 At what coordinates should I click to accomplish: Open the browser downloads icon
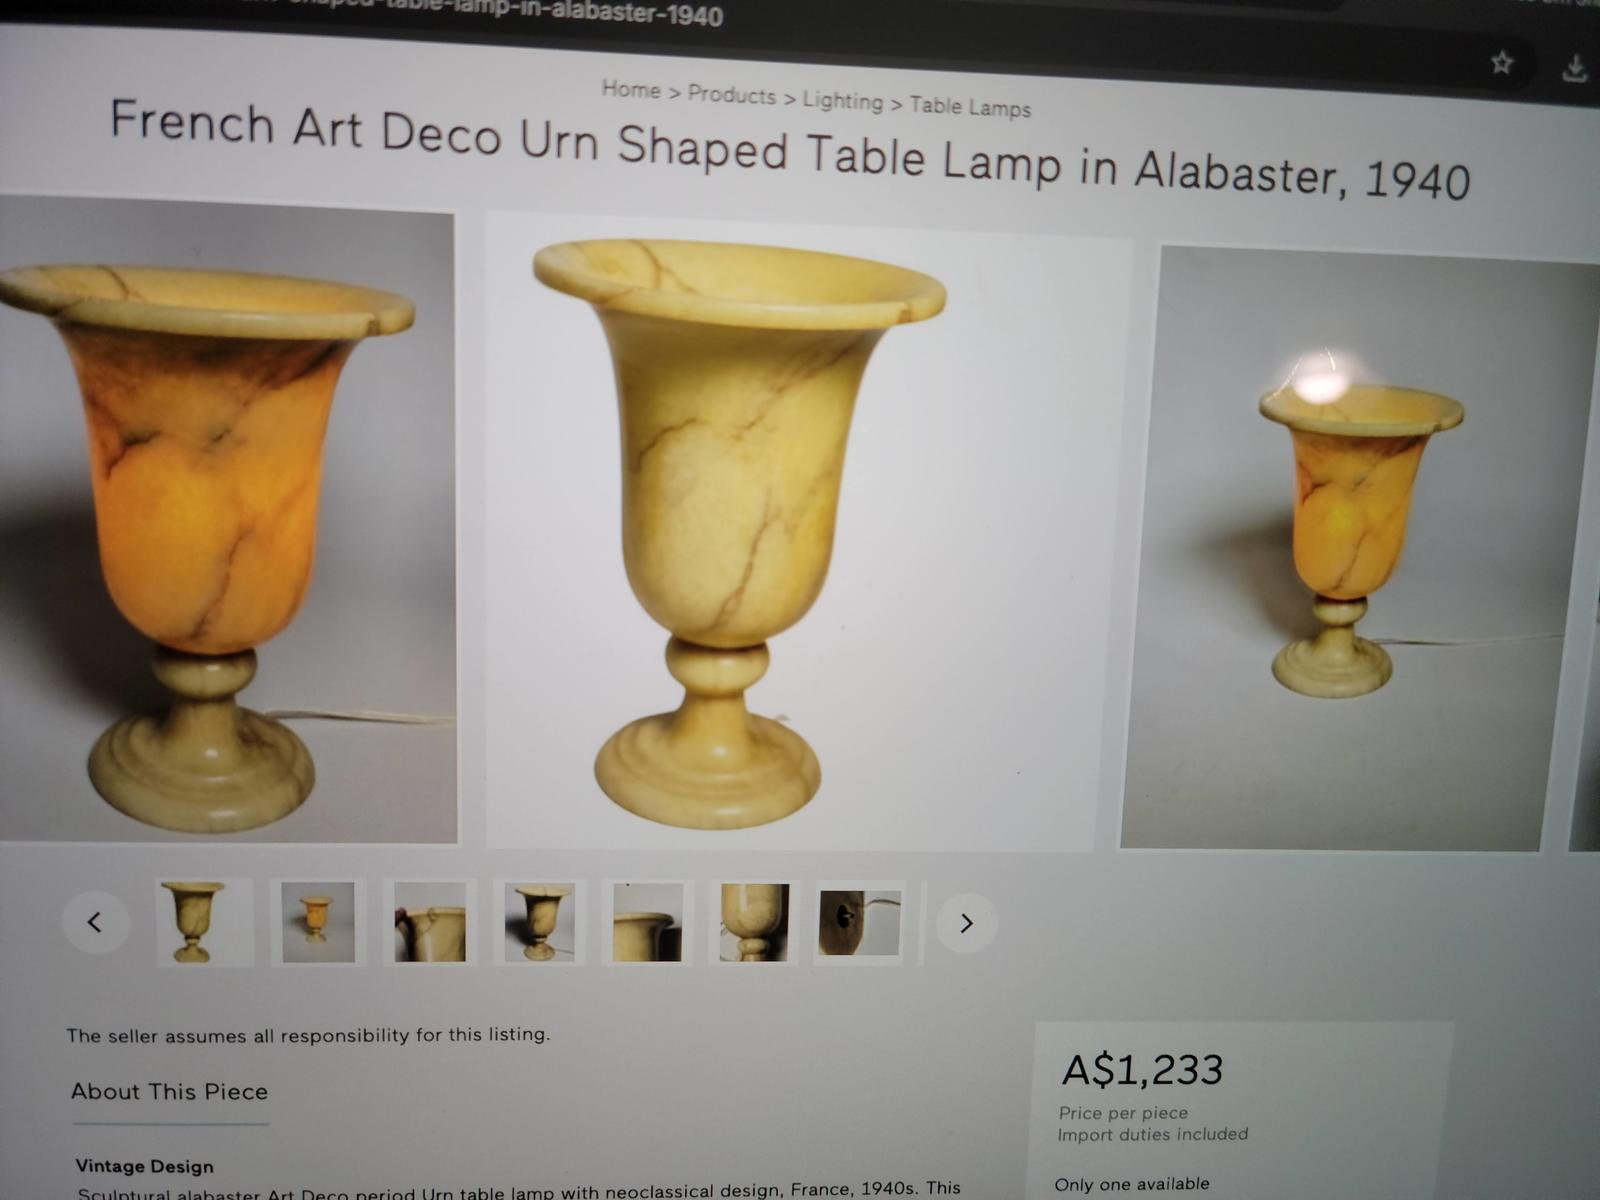[1574, 69]
